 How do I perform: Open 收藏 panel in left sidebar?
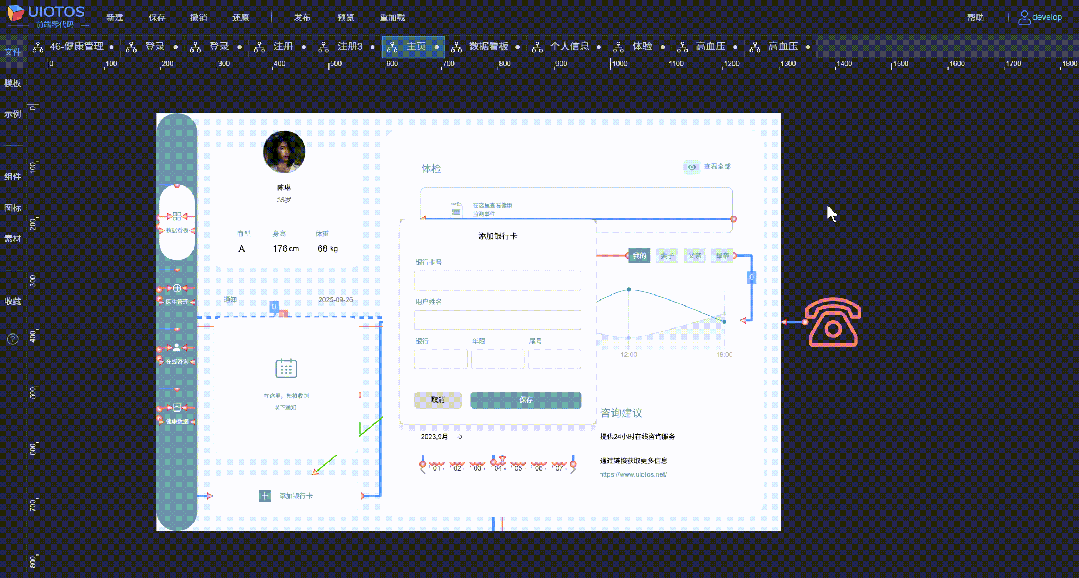pyautogui.click(x=12, y=301)
